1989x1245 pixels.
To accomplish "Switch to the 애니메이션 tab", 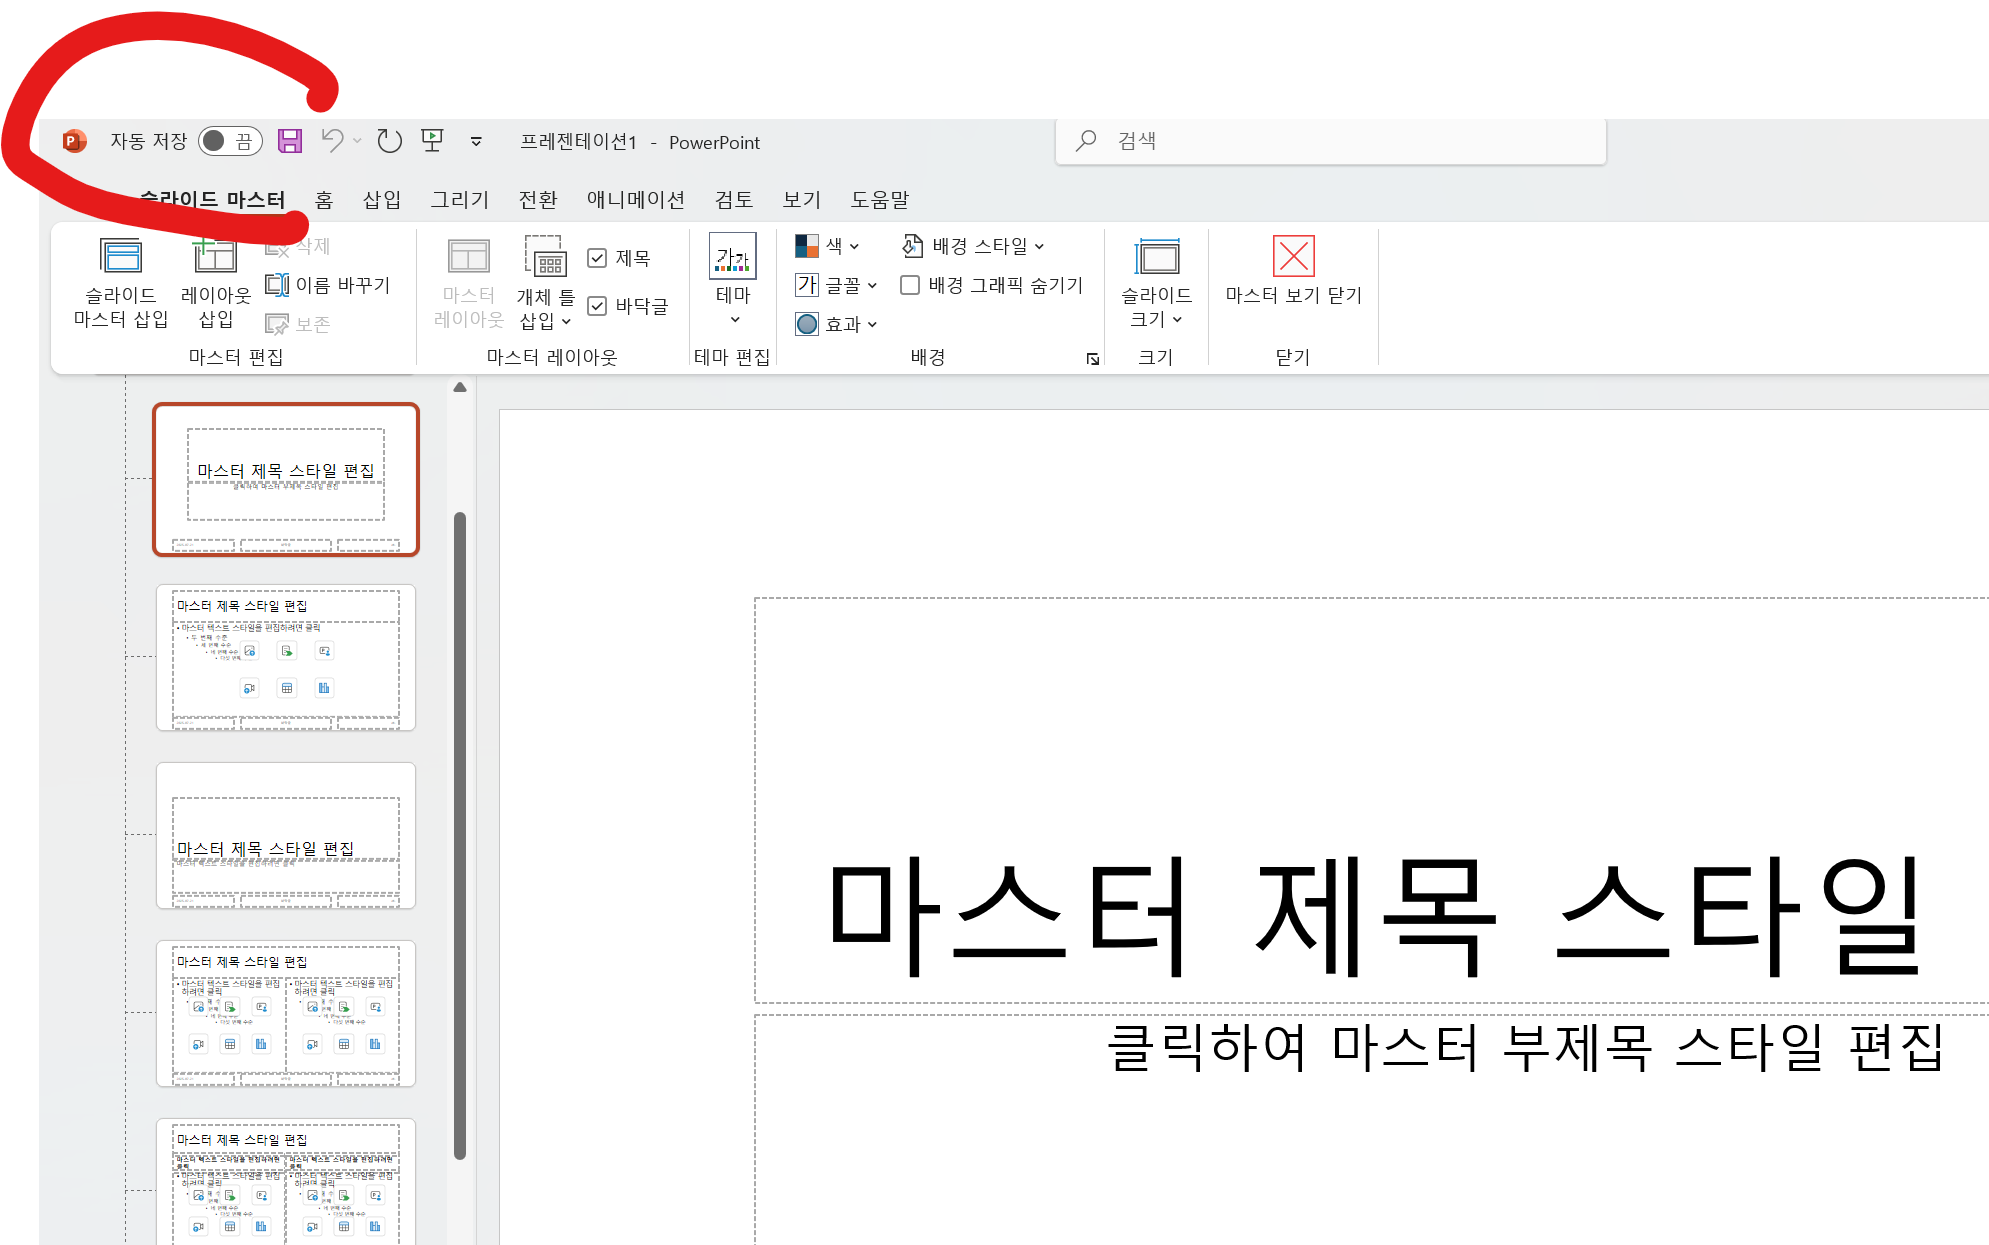I will click(635, 200).
